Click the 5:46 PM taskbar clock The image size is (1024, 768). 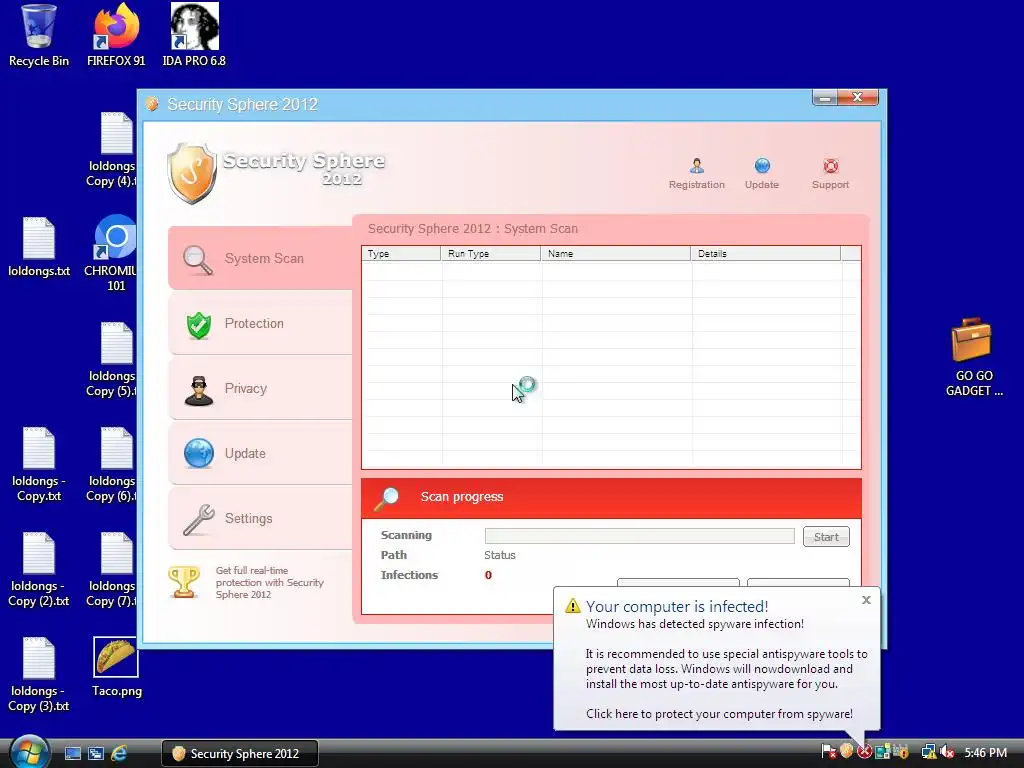click(x=985, y=752)
